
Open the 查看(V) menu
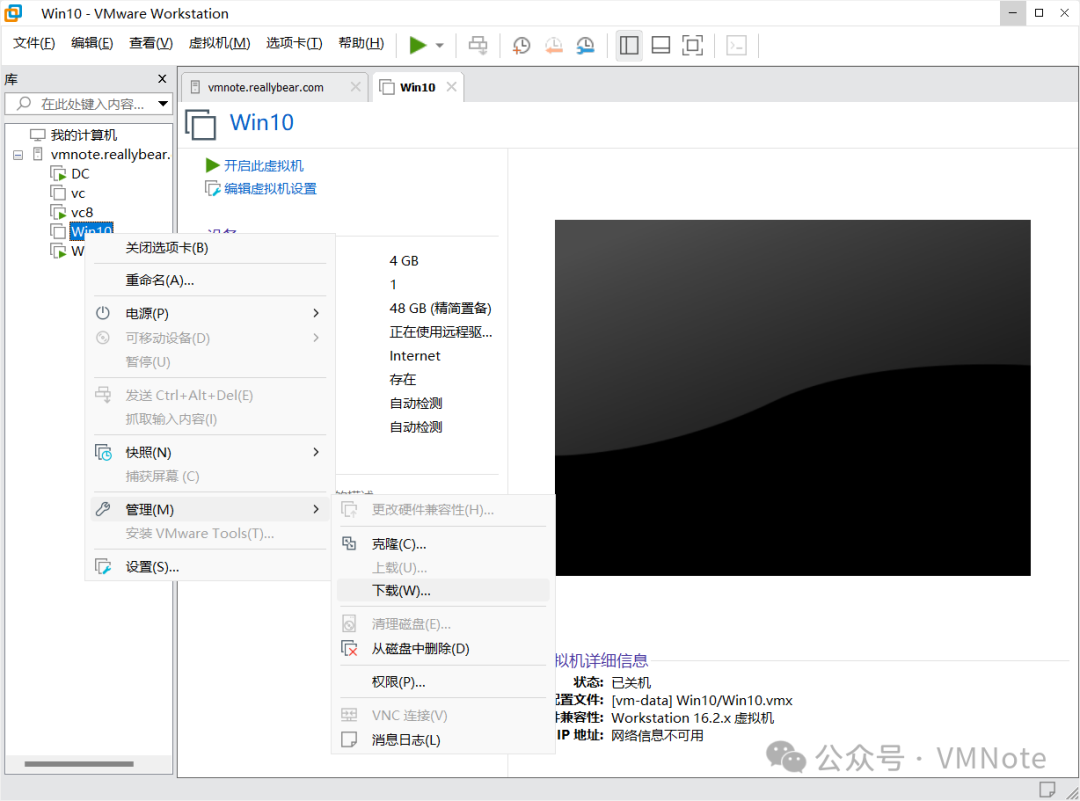151,43
